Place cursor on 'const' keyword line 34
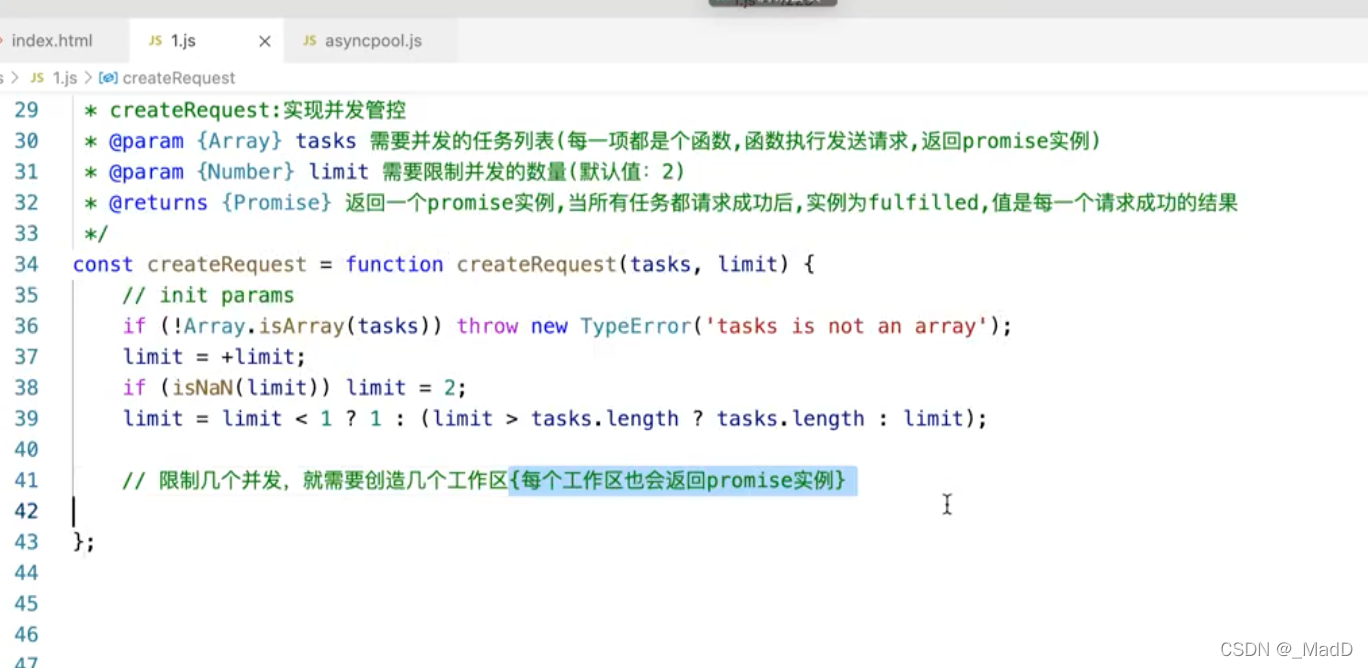This screenshot has height=668, width=1368. (103, 264)
